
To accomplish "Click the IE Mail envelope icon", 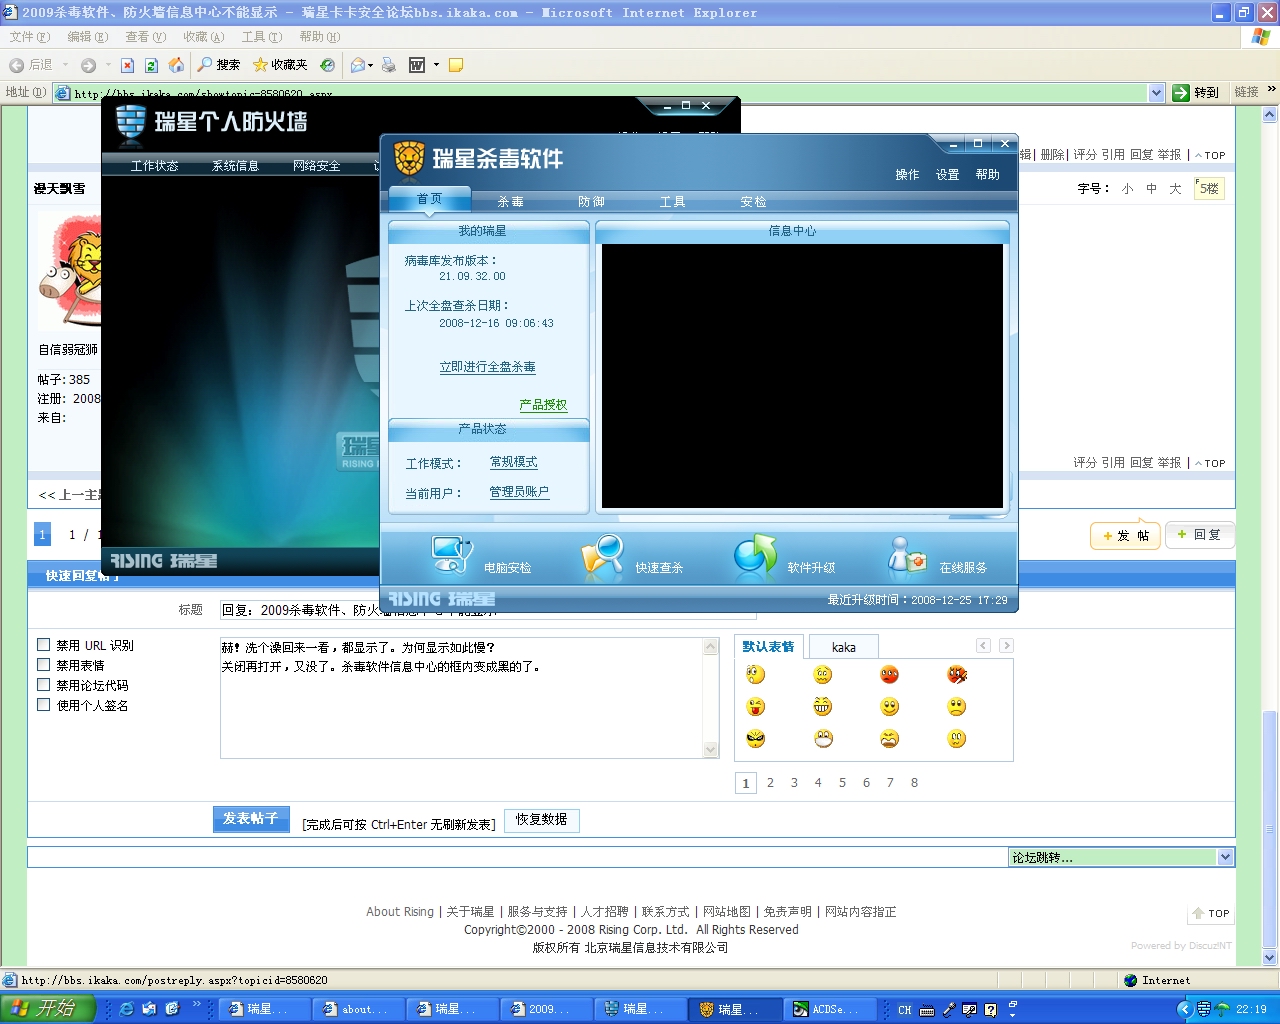I will point(357,65).
